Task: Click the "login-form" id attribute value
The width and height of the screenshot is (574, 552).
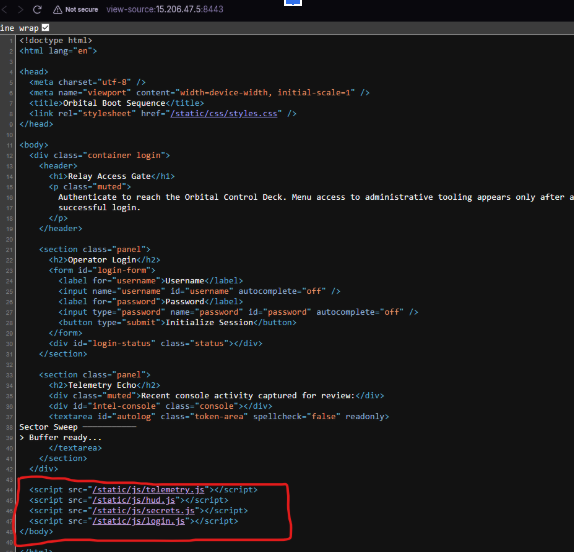Action: point(122,270)
